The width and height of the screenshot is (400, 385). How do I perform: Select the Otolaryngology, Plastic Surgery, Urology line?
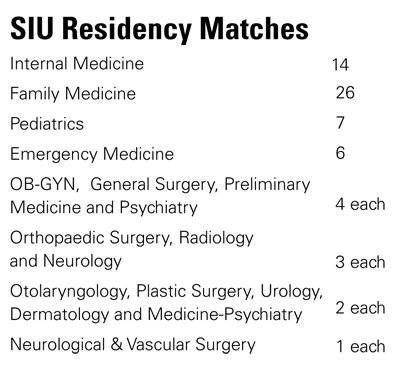click(166, 291)
